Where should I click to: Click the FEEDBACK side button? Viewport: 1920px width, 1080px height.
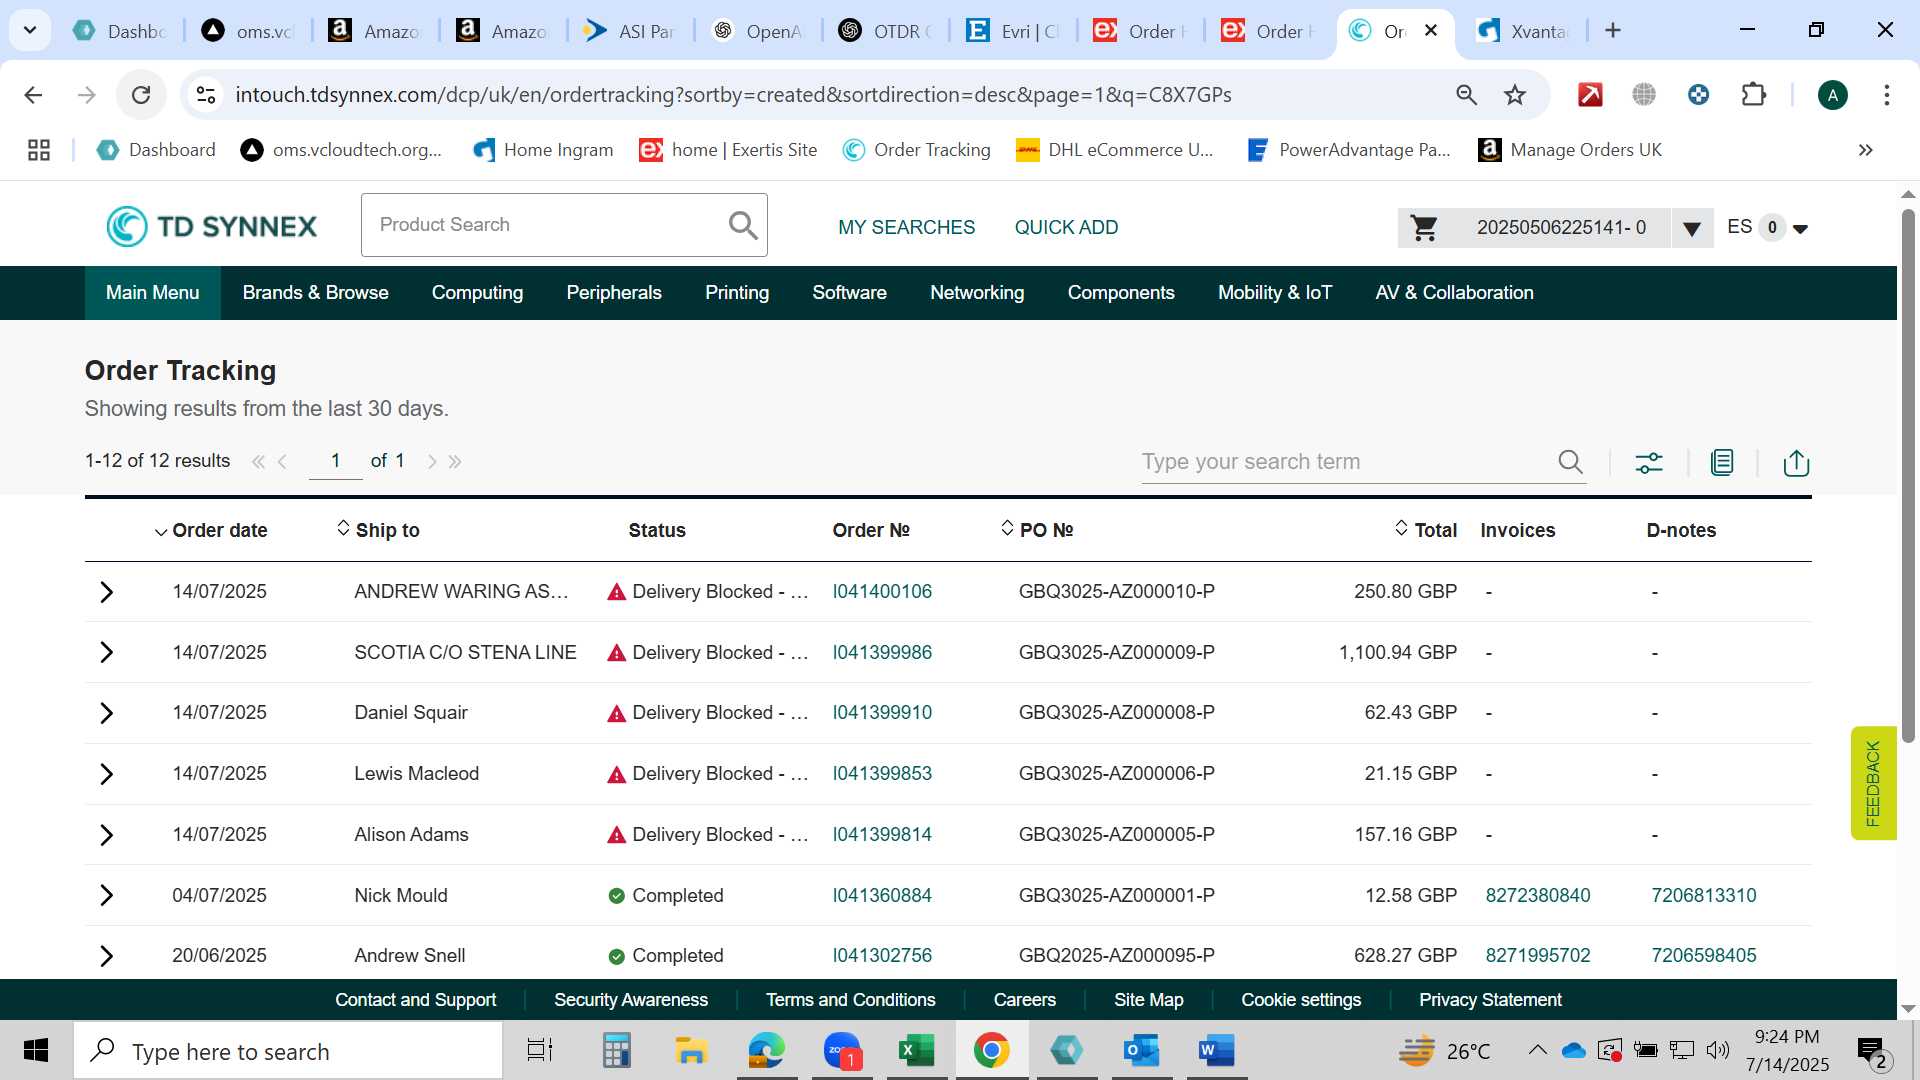[1873, 783]
